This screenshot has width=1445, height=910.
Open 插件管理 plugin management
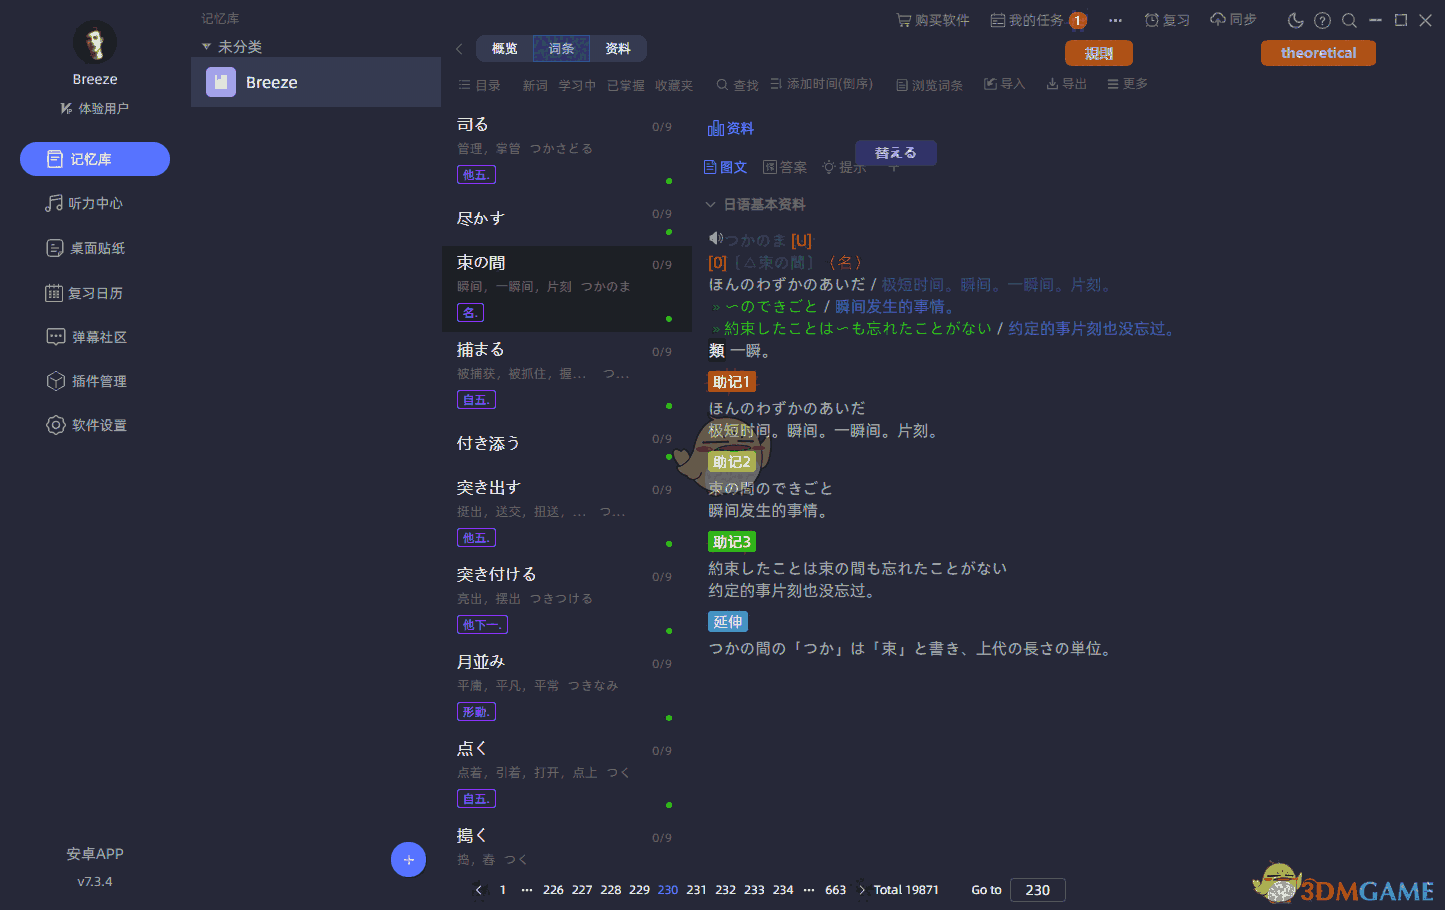point(94,380)
